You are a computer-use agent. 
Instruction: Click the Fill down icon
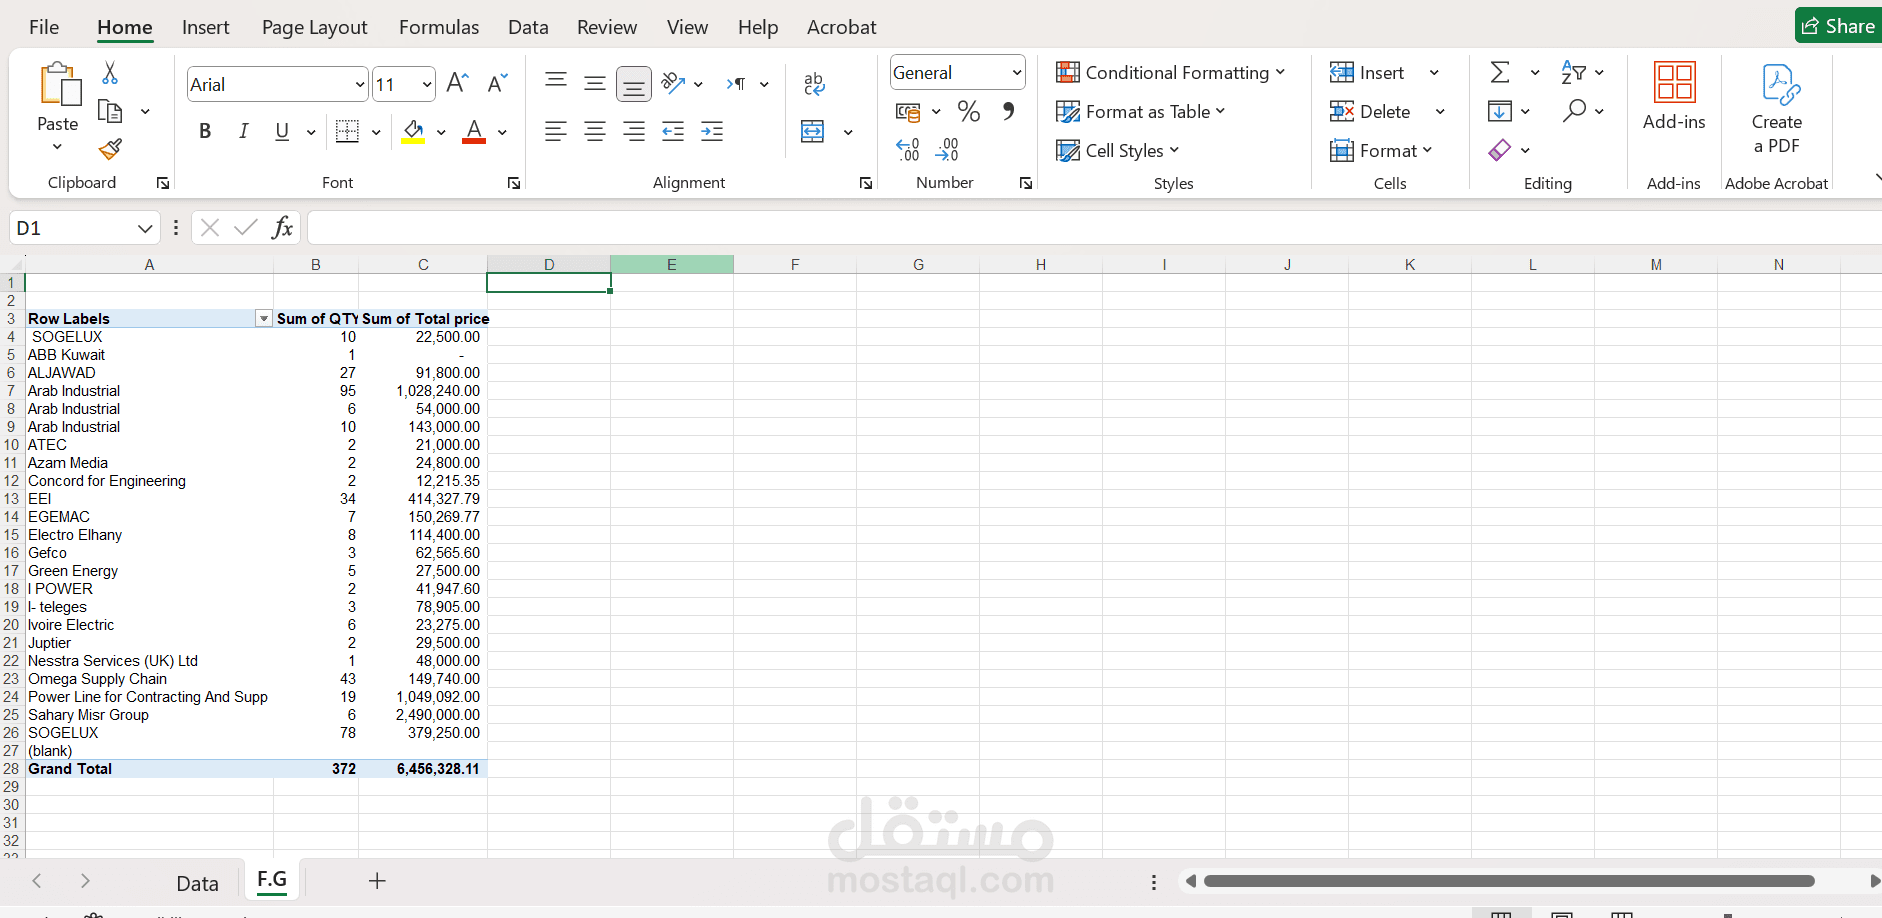(x=1500, y=111)
